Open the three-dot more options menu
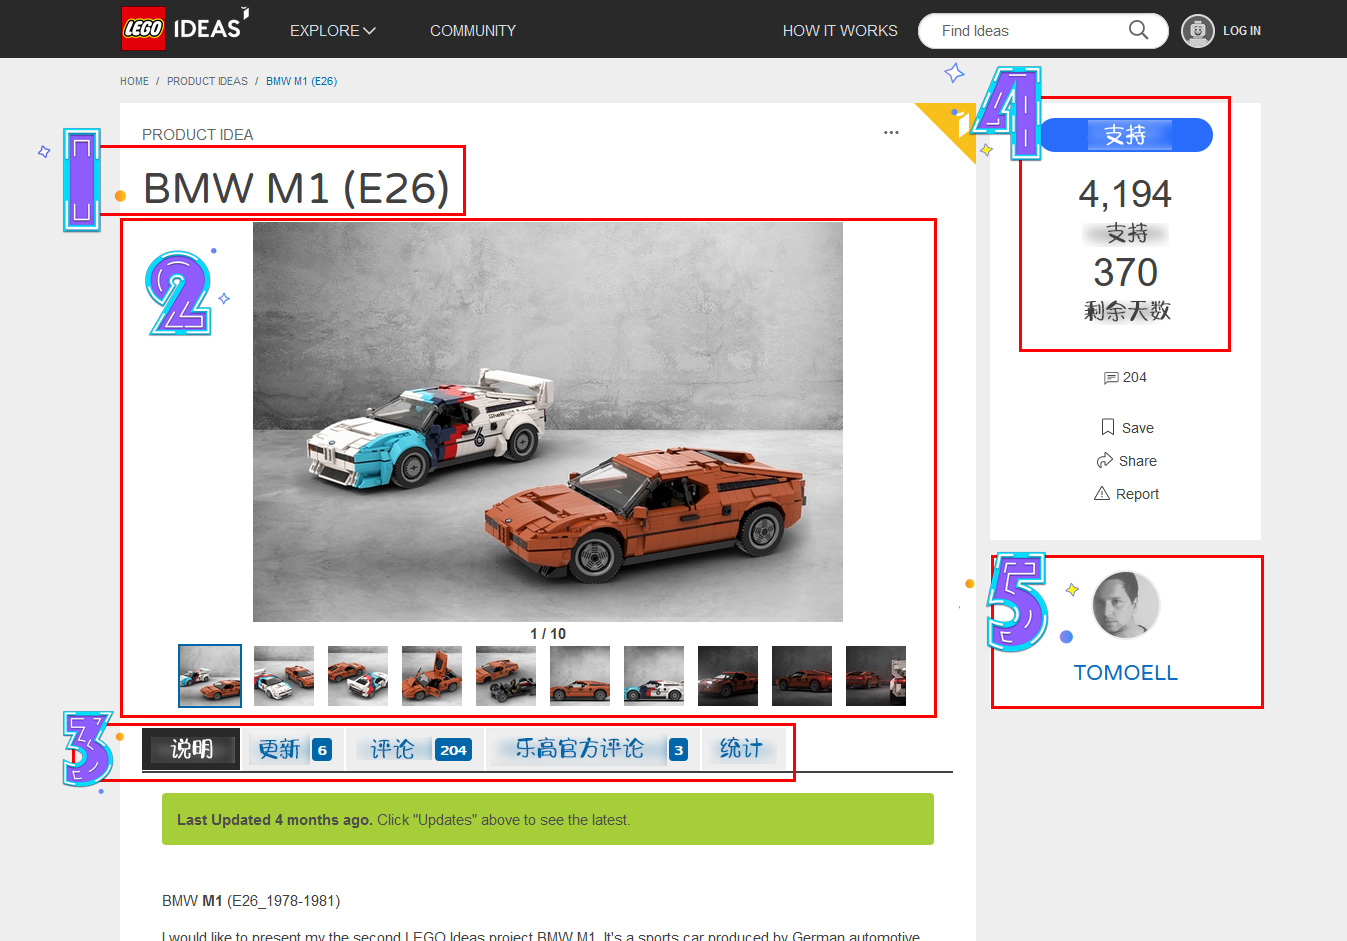 click(891, 132)
